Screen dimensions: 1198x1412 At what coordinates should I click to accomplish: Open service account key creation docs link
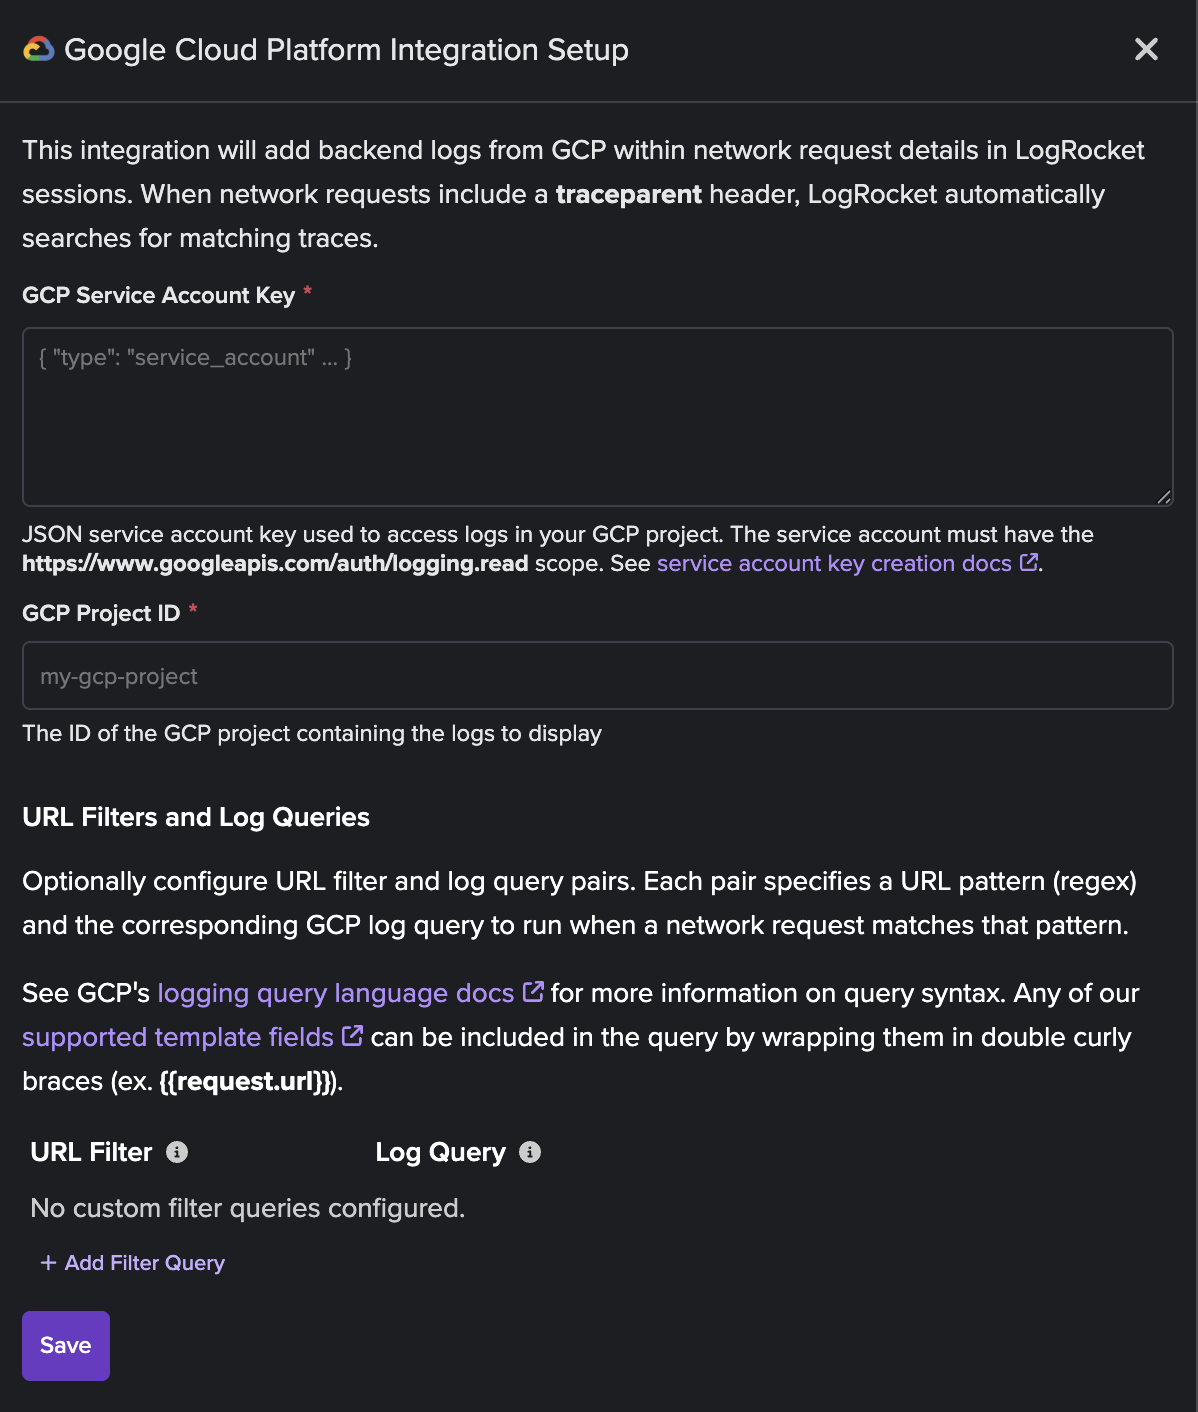834,563
